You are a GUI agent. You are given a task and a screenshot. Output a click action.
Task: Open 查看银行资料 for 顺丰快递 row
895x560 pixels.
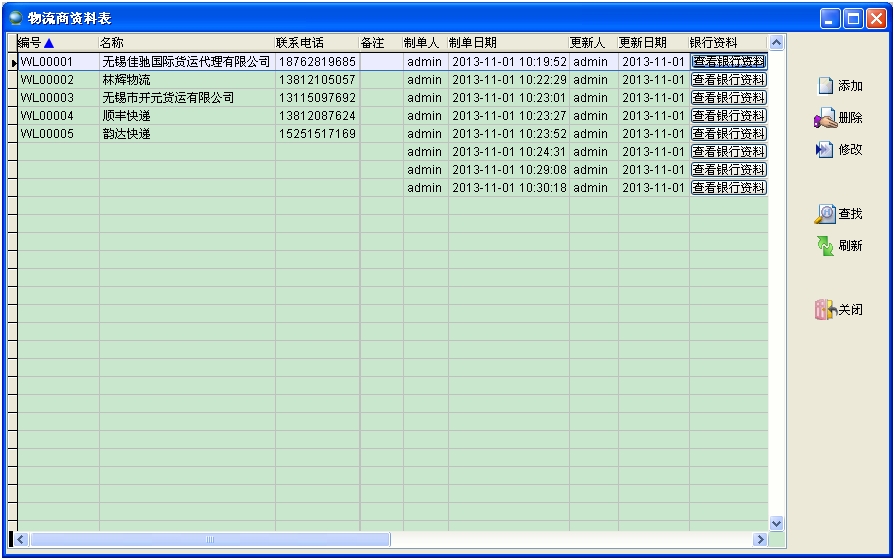point(728,116)
